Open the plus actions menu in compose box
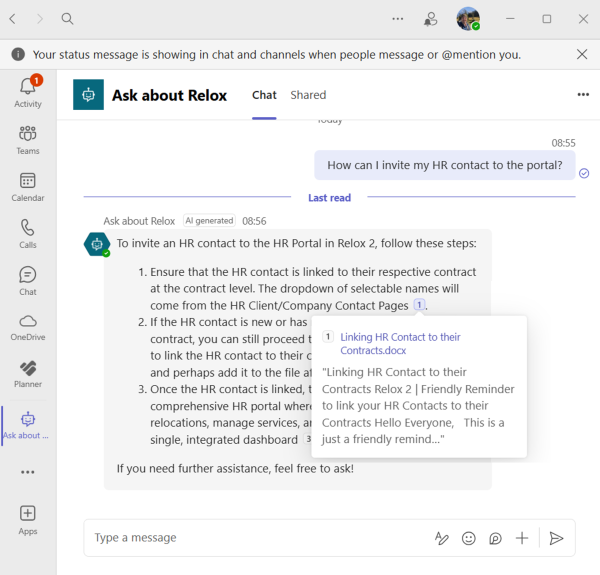Image resolution: width=600 pixels, height=575 pixels. pyautogui.click(x=522, y=538)
